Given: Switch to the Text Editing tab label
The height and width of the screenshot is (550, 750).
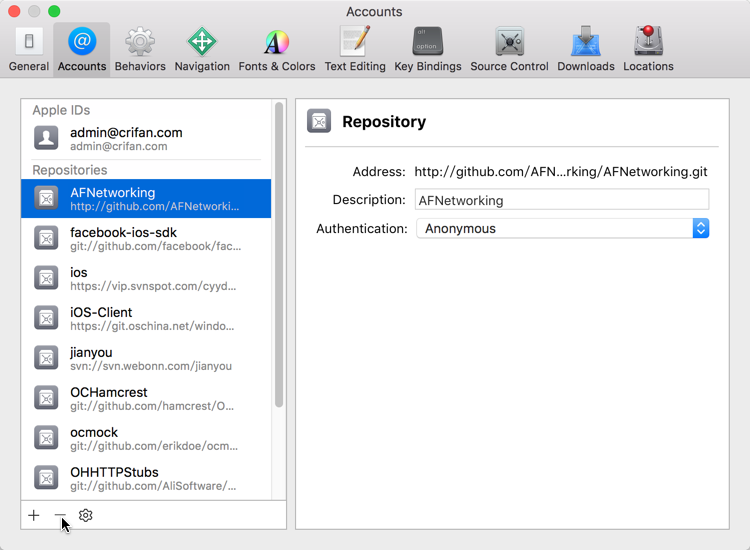Looking at the screenshot, I should (355, 66).
